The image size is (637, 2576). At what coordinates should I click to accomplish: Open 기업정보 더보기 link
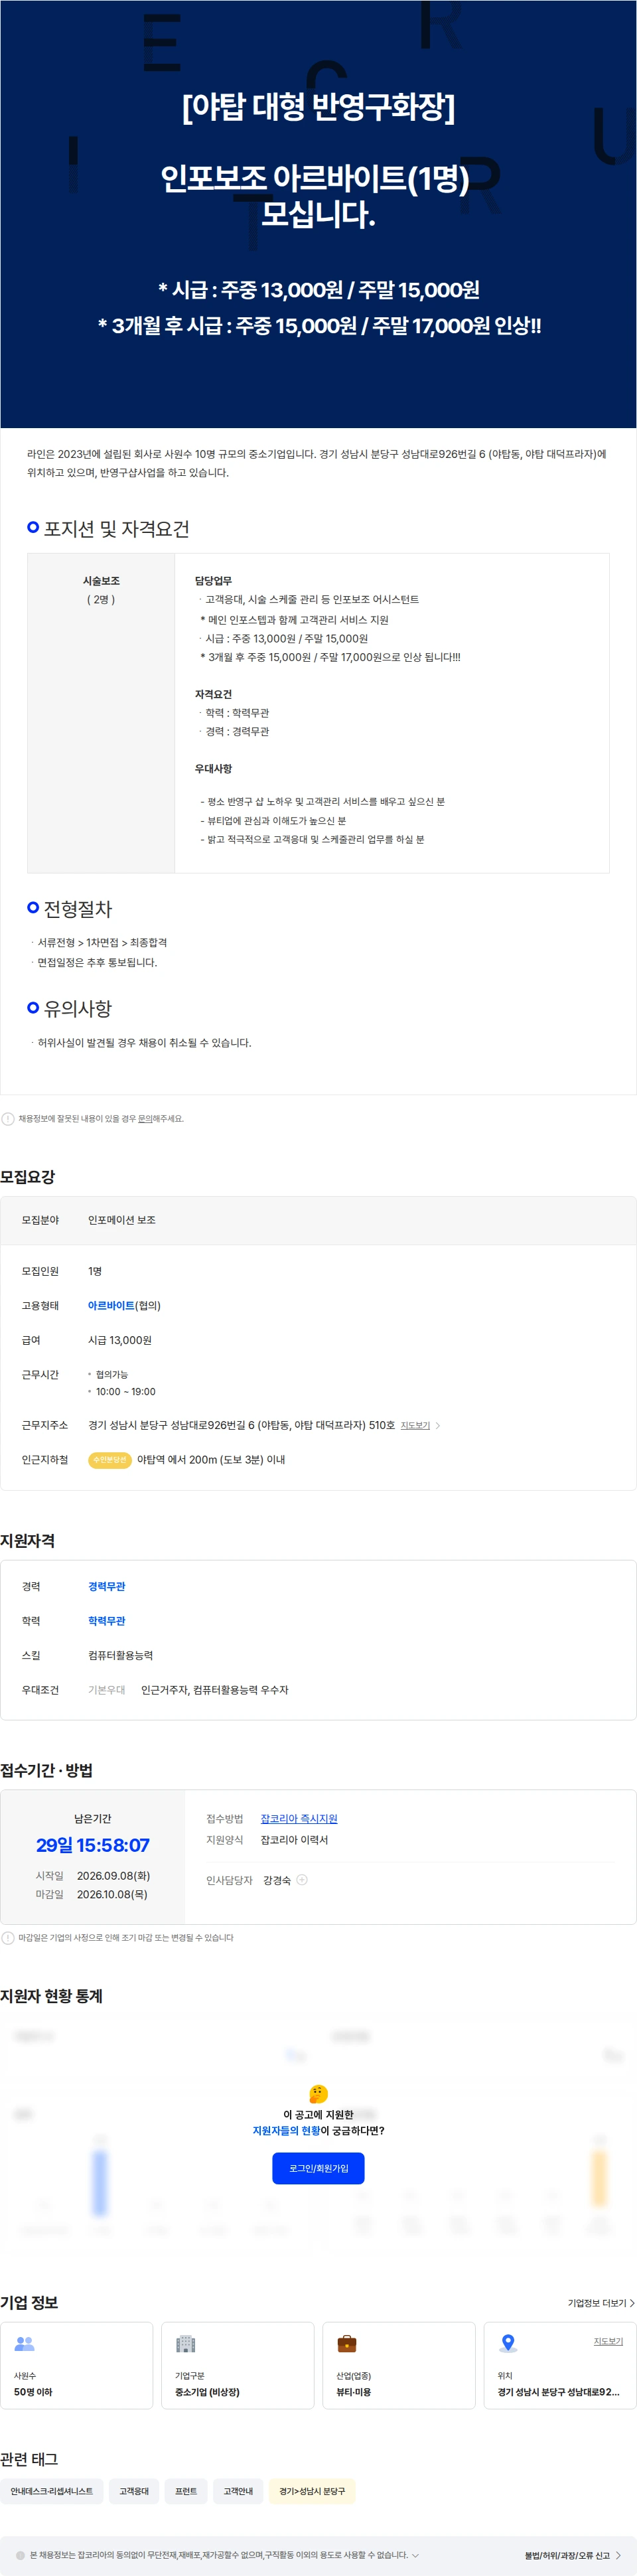pyautogui.click(x=601, y=2303)
